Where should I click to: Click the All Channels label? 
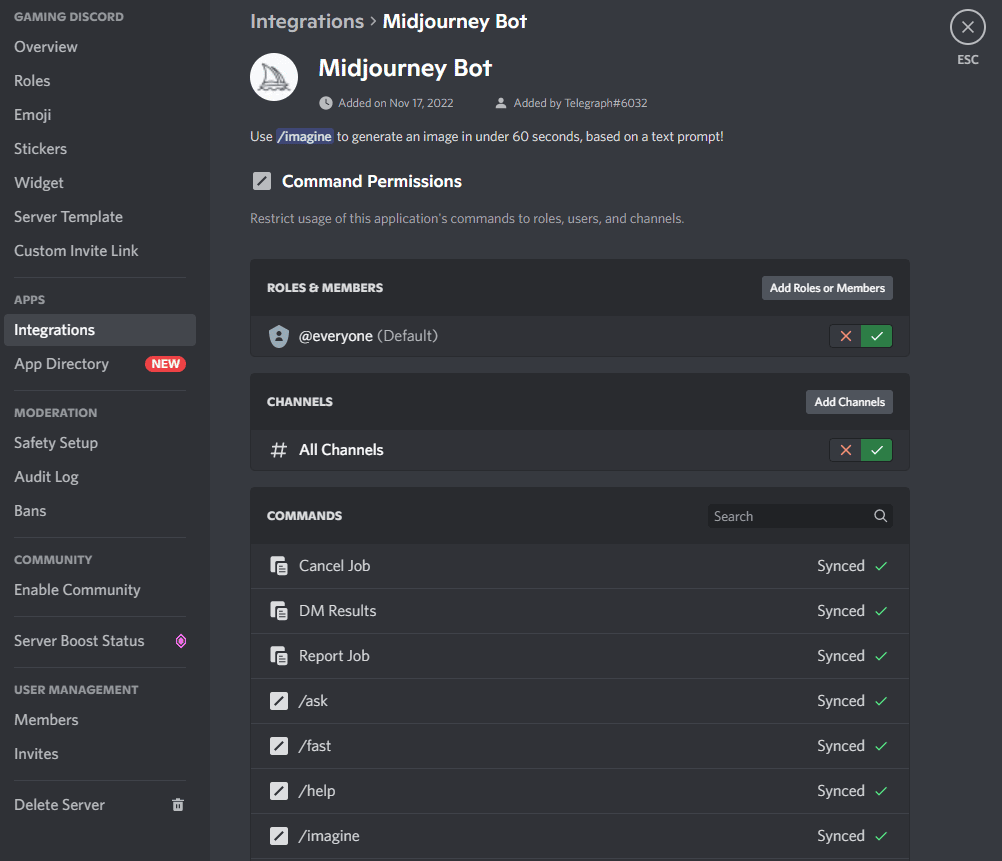pyautogui.click(x=341, y=450)
